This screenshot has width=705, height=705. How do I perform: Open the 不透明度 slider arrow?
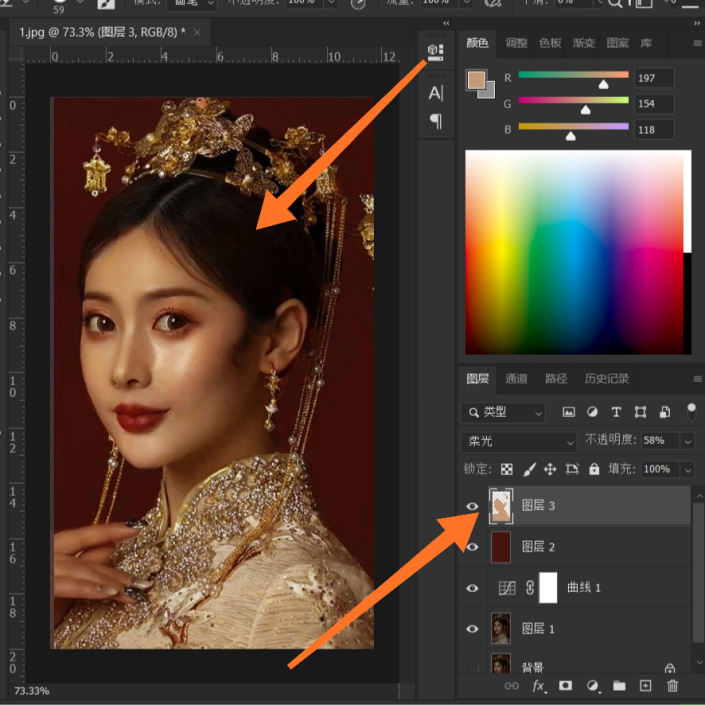pyautogui.click(x=688, y=441)
